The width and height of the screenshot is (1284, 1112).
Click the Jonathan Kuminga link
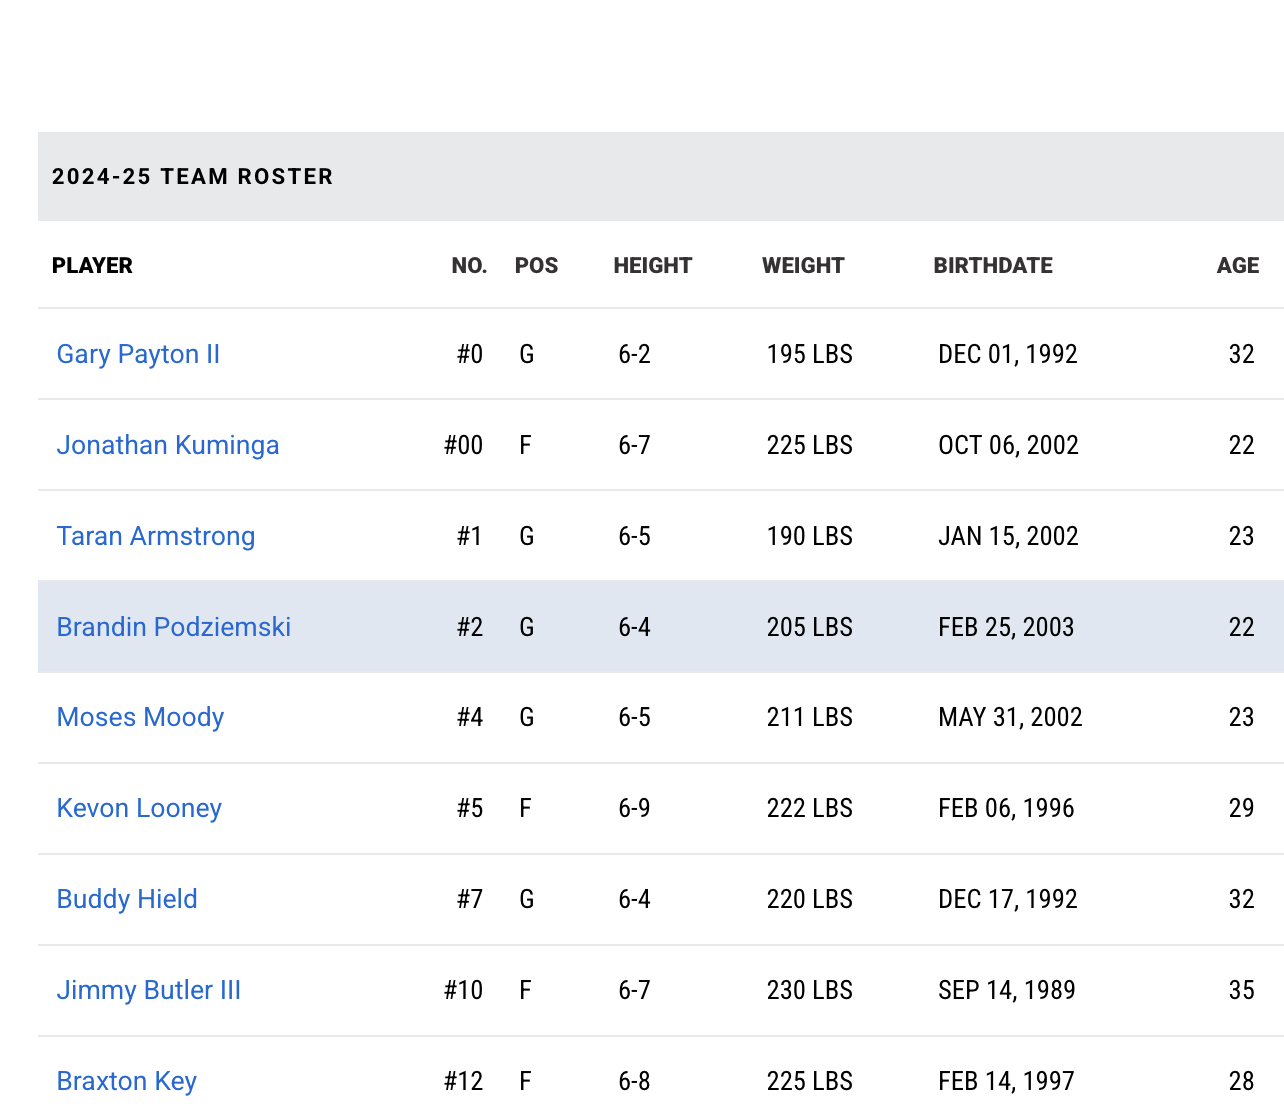point(168,445)
